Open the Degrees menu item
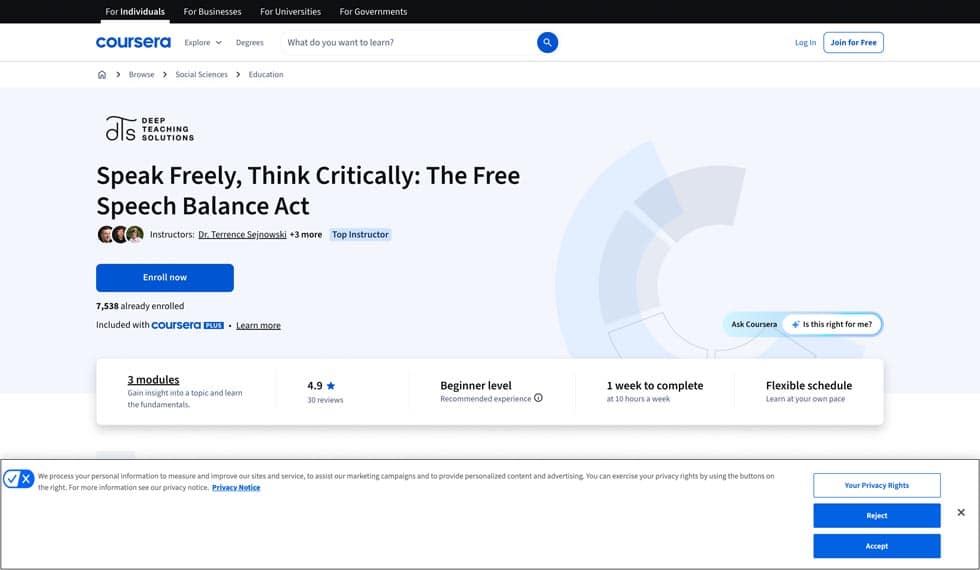The image size is (980, 570). click(249, 42)
